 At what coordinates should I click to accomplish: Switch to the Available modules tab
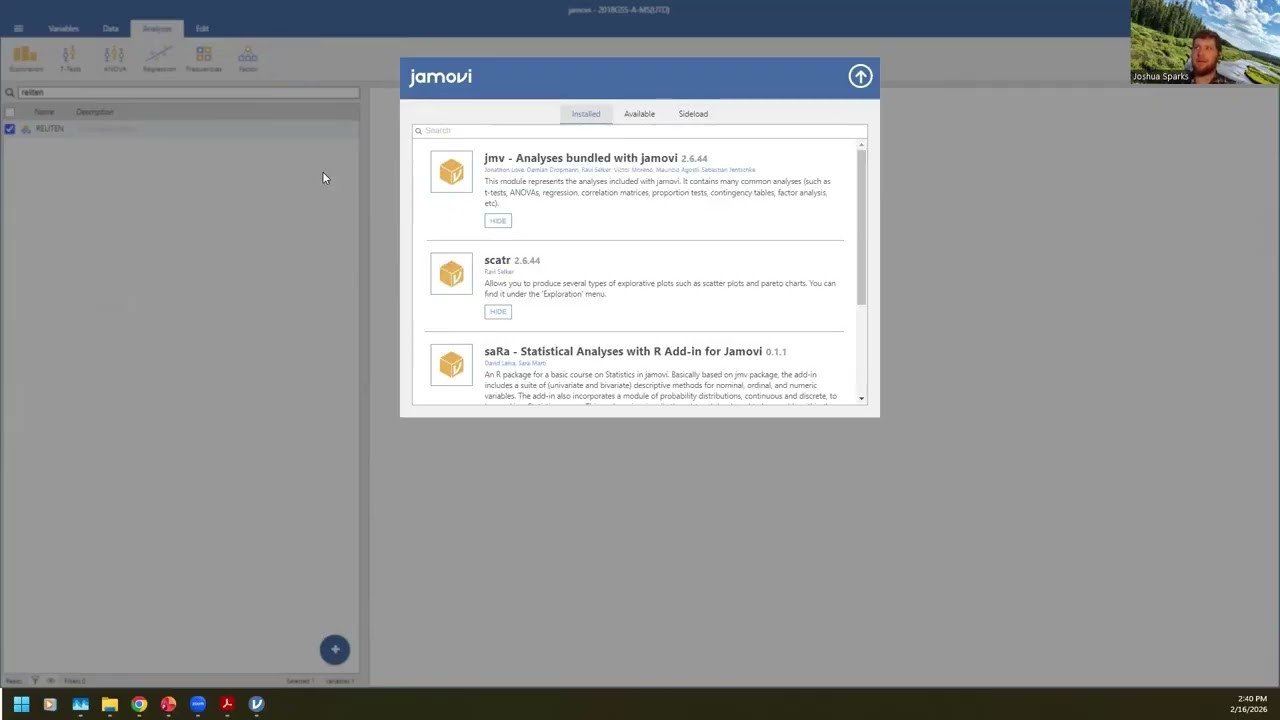click(x=639, y=114)
